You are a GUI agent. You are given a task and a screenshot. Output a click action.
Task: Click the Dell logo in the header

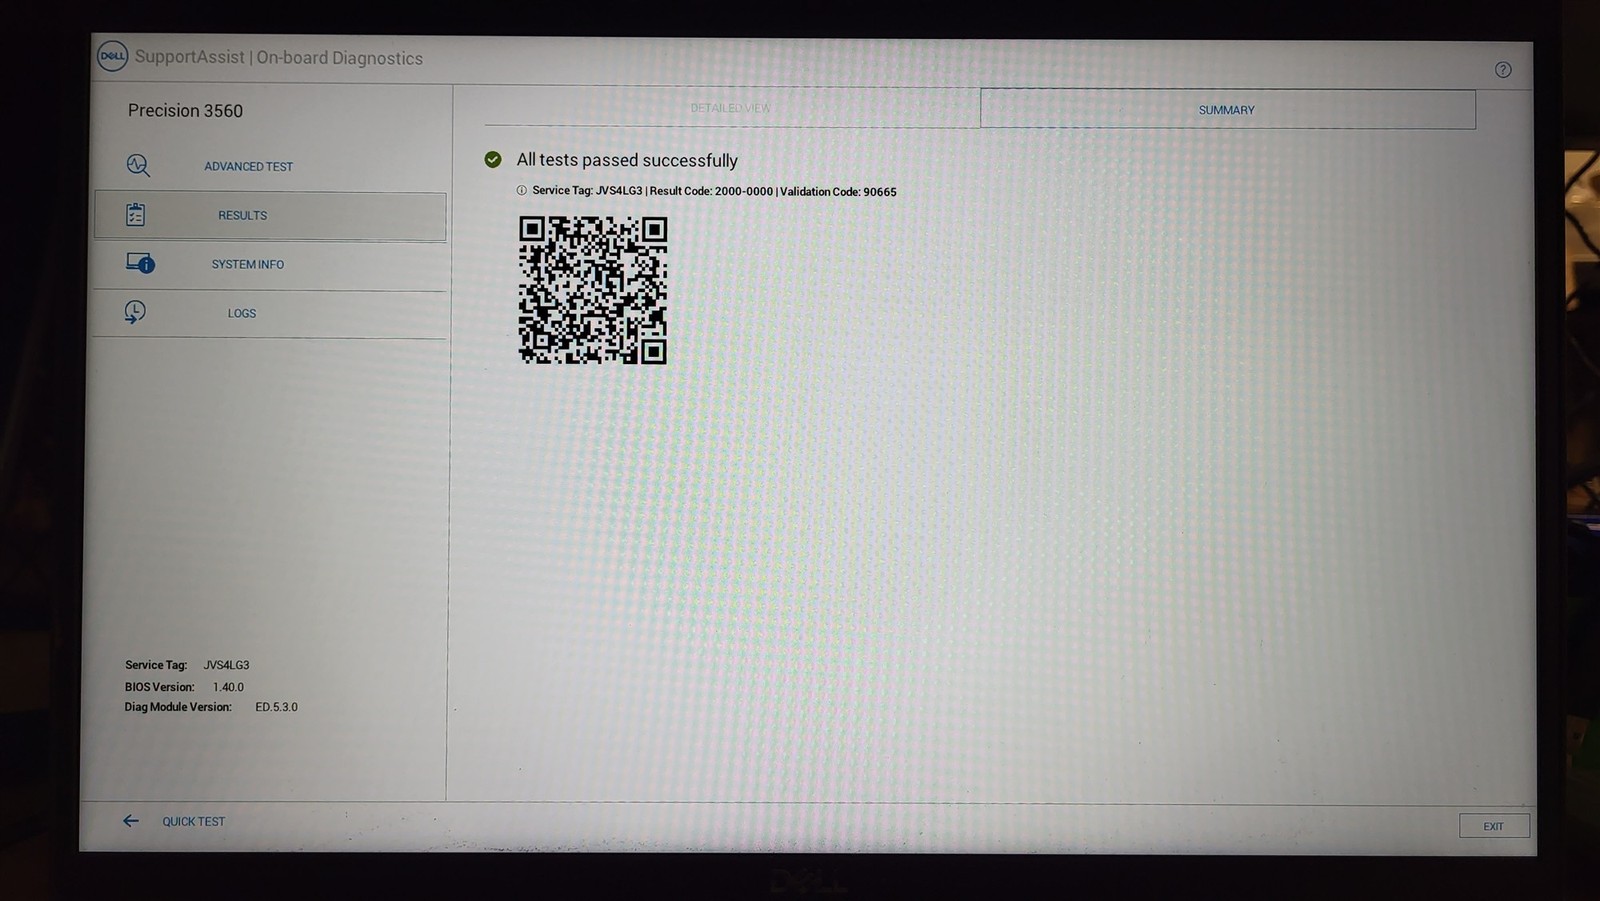coord(112,56)
